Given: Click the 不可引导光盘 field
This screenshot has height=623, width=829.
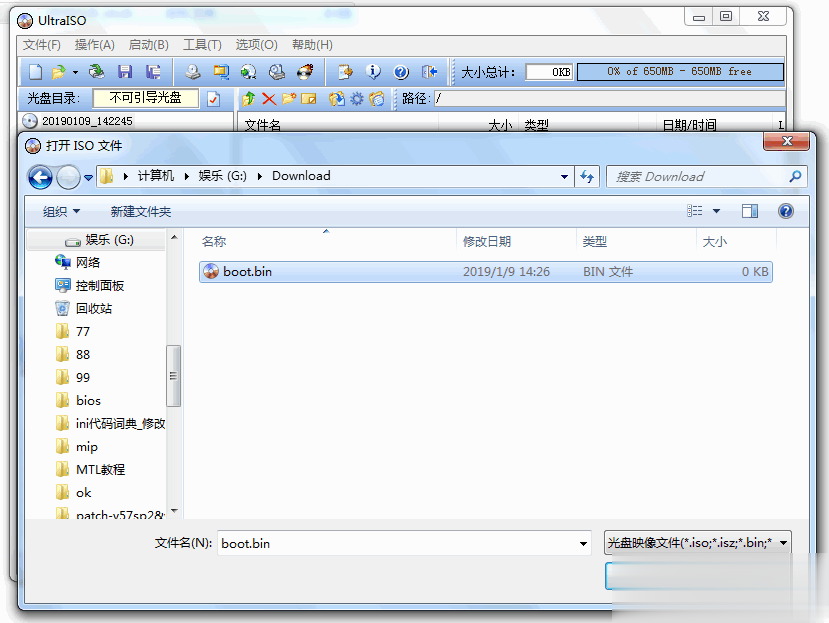Looking at the screenshot, I should coord(145,98).
